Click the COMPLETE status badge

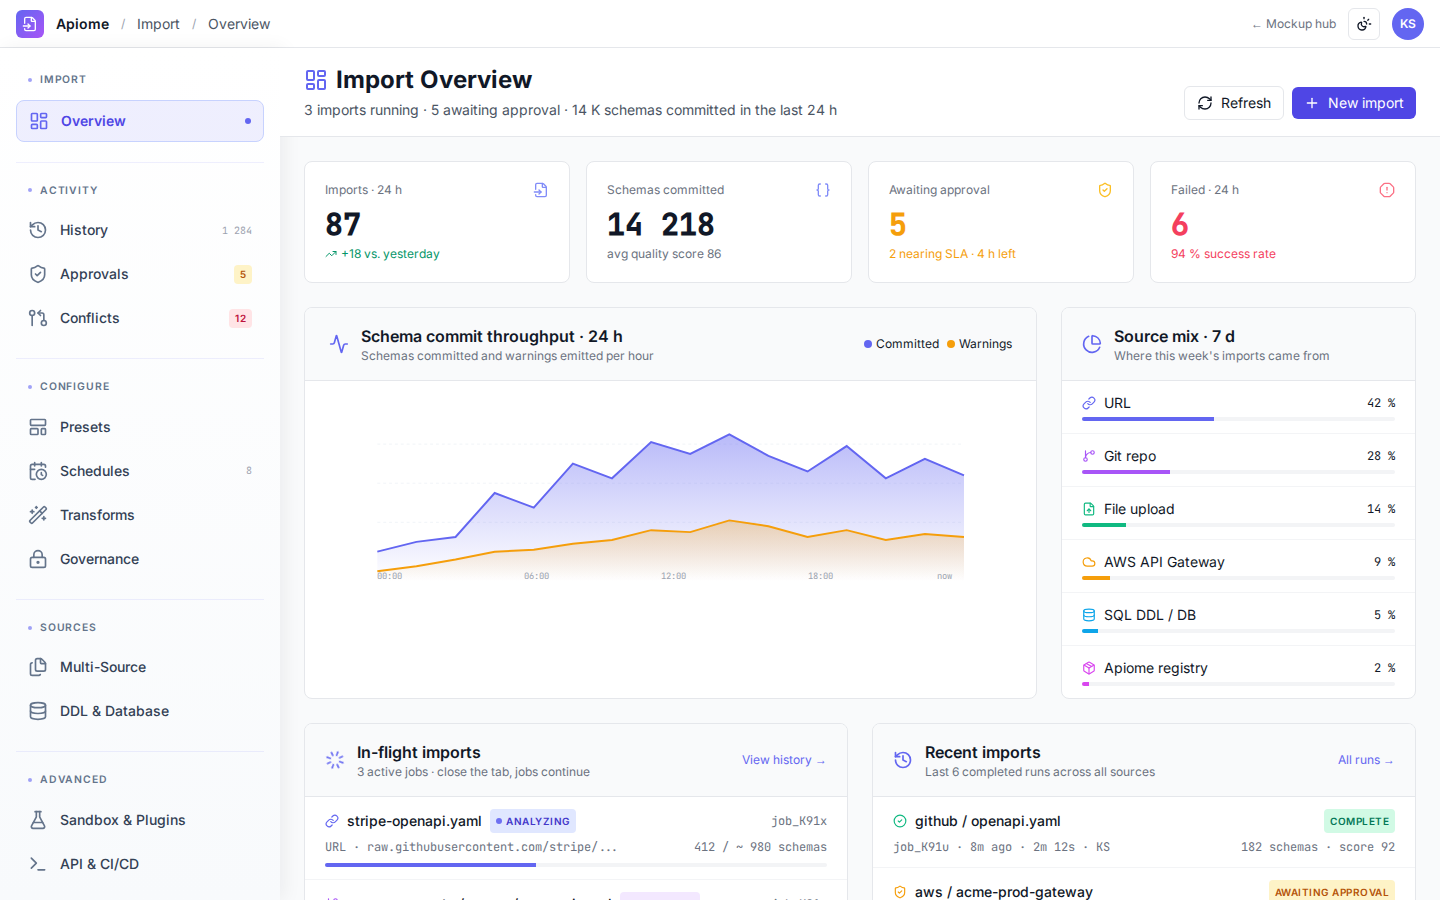tap(1359, 821)
